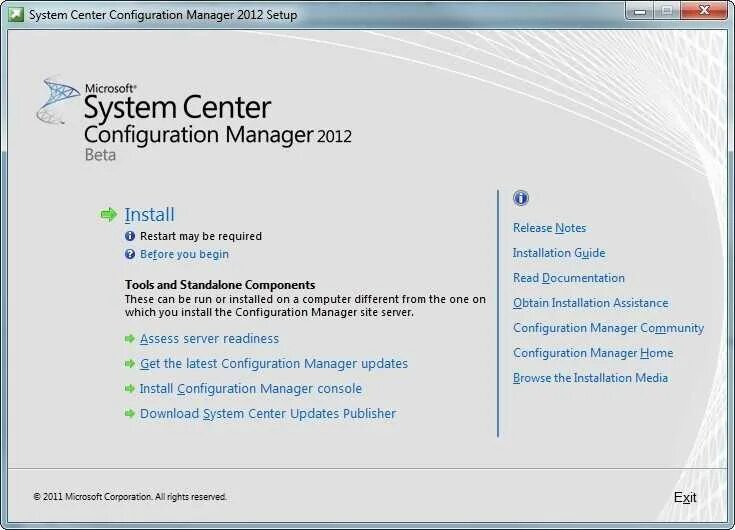735x530 pixels.
Task: Open the Installation Guide
Action: point(559,253)
